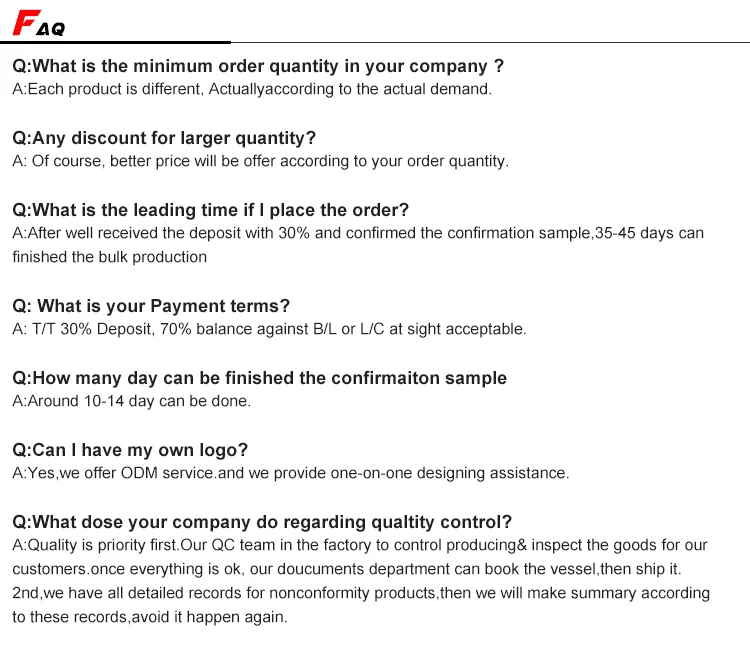Click the leading time question heading
Viewport: 750px width, 650px height.
(210, 210)
